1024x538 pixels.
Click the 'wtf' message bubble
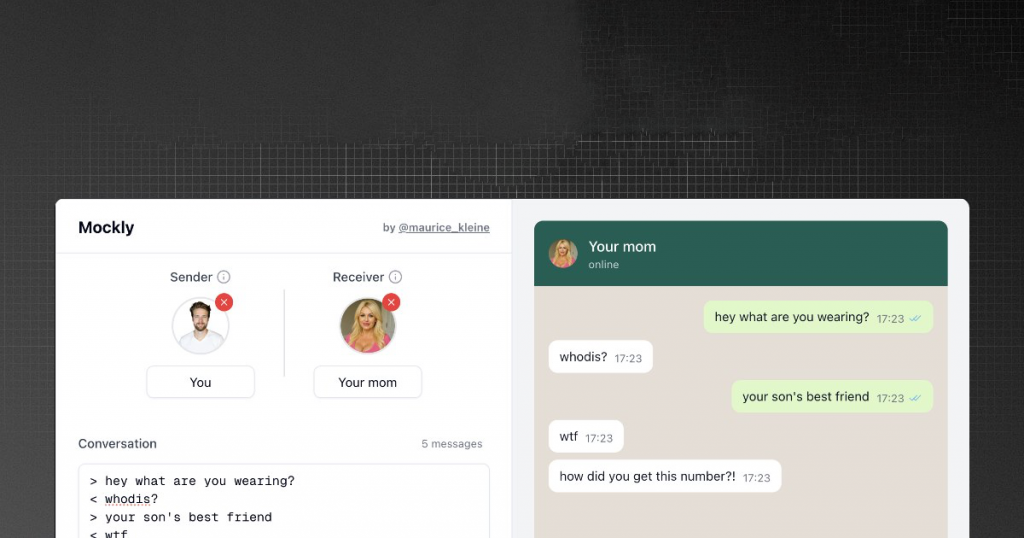click(x=586, y=437)
